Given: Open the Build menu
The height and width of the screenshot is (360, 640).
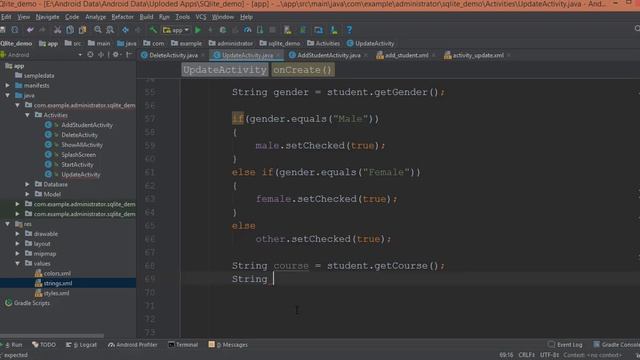Looking at the screenshot, I should pyautogui.click(x=146, y=17).
